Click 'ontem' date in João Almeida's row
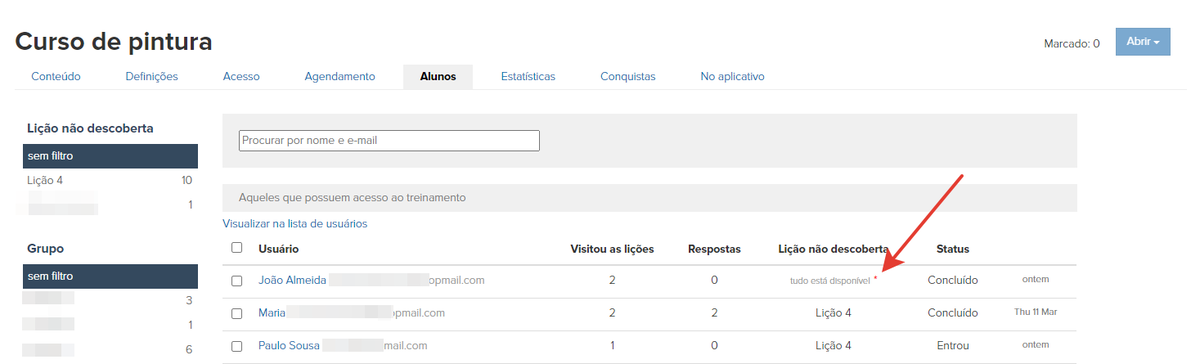1200x364 pixels. click(1035, 279)
